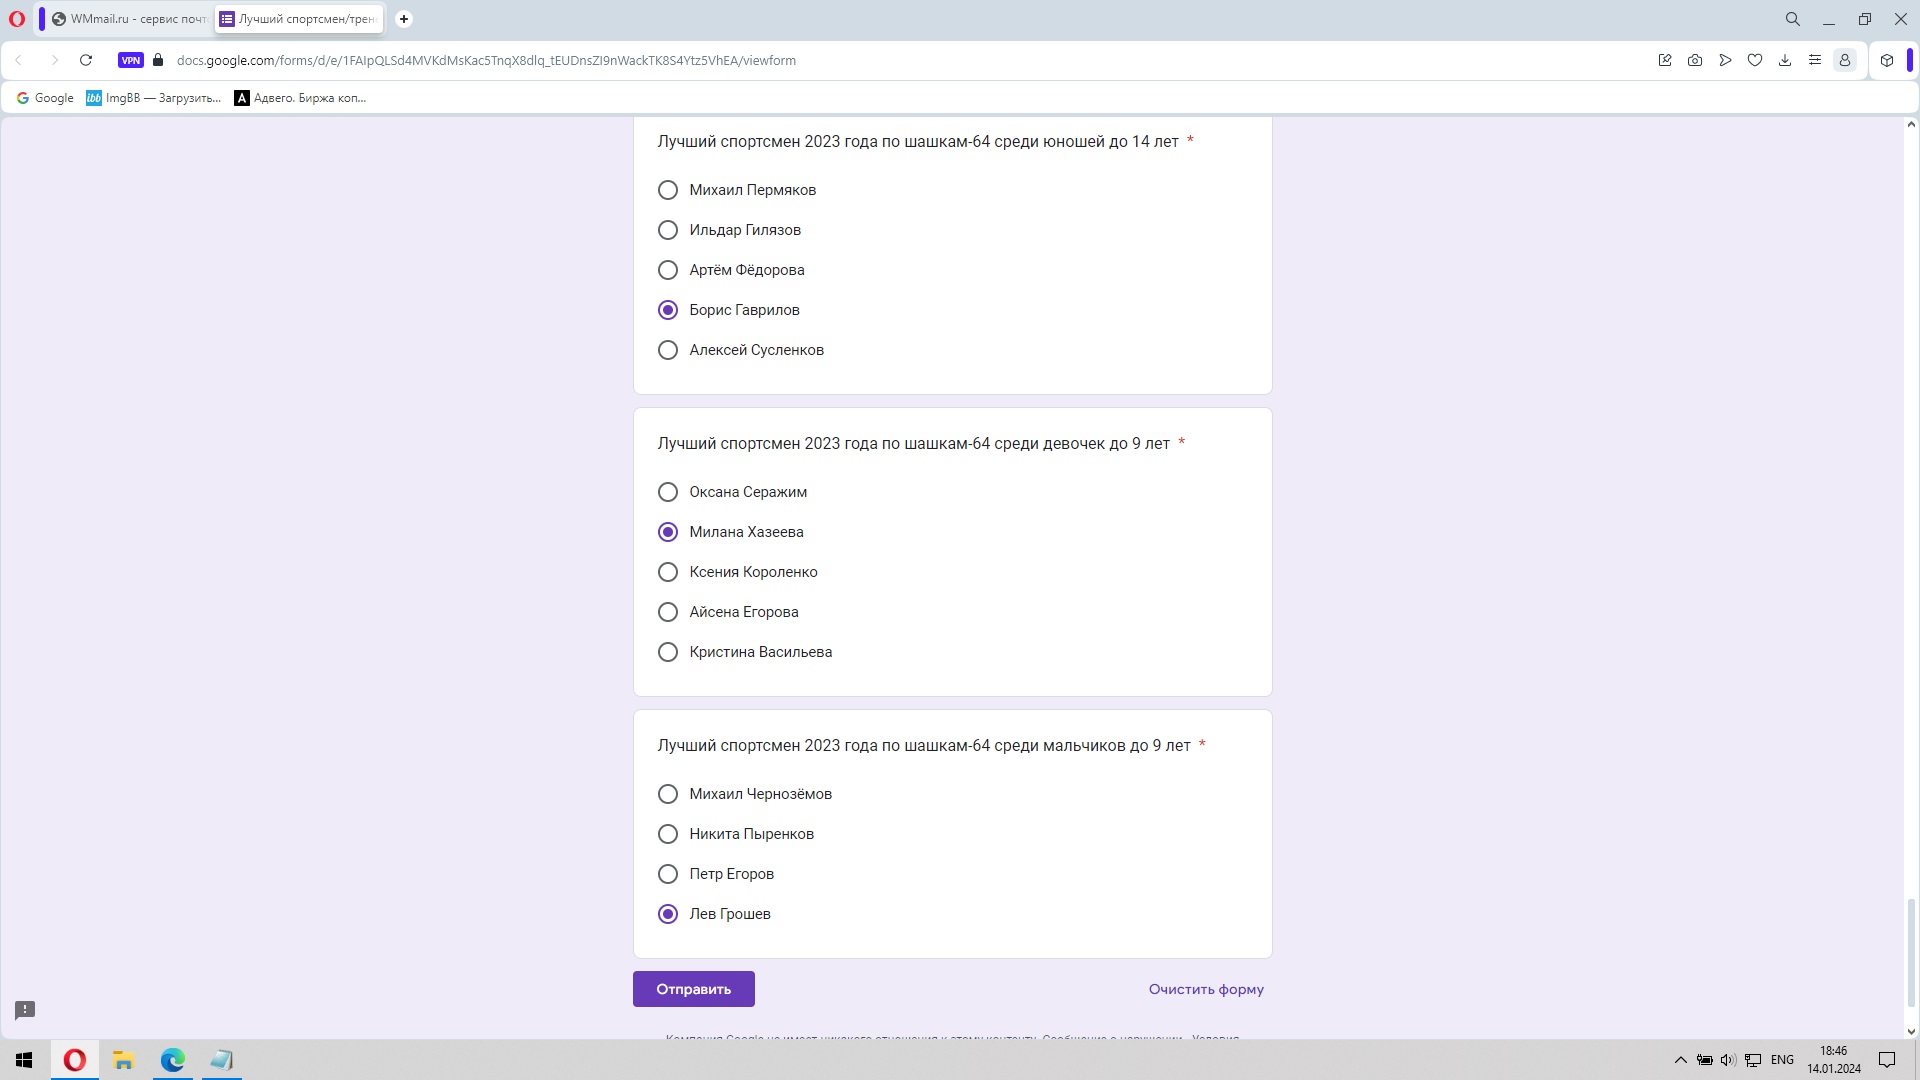Click Очистить форму link

pos(1206,989)
